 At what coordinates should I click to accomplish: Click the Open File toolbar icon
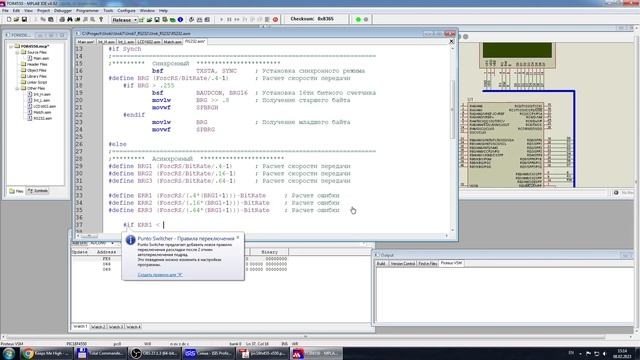click(16, 19)
